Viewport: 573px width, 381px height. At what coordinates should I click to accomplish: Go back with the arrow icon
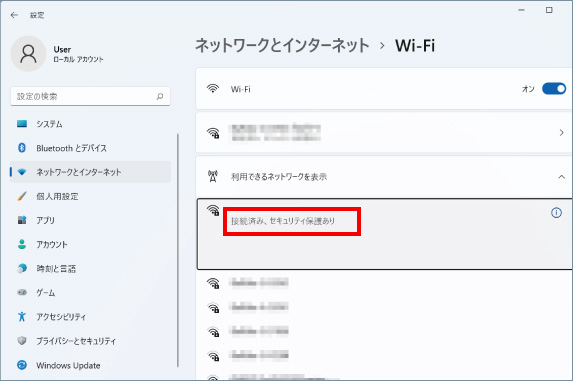point(14,15)
